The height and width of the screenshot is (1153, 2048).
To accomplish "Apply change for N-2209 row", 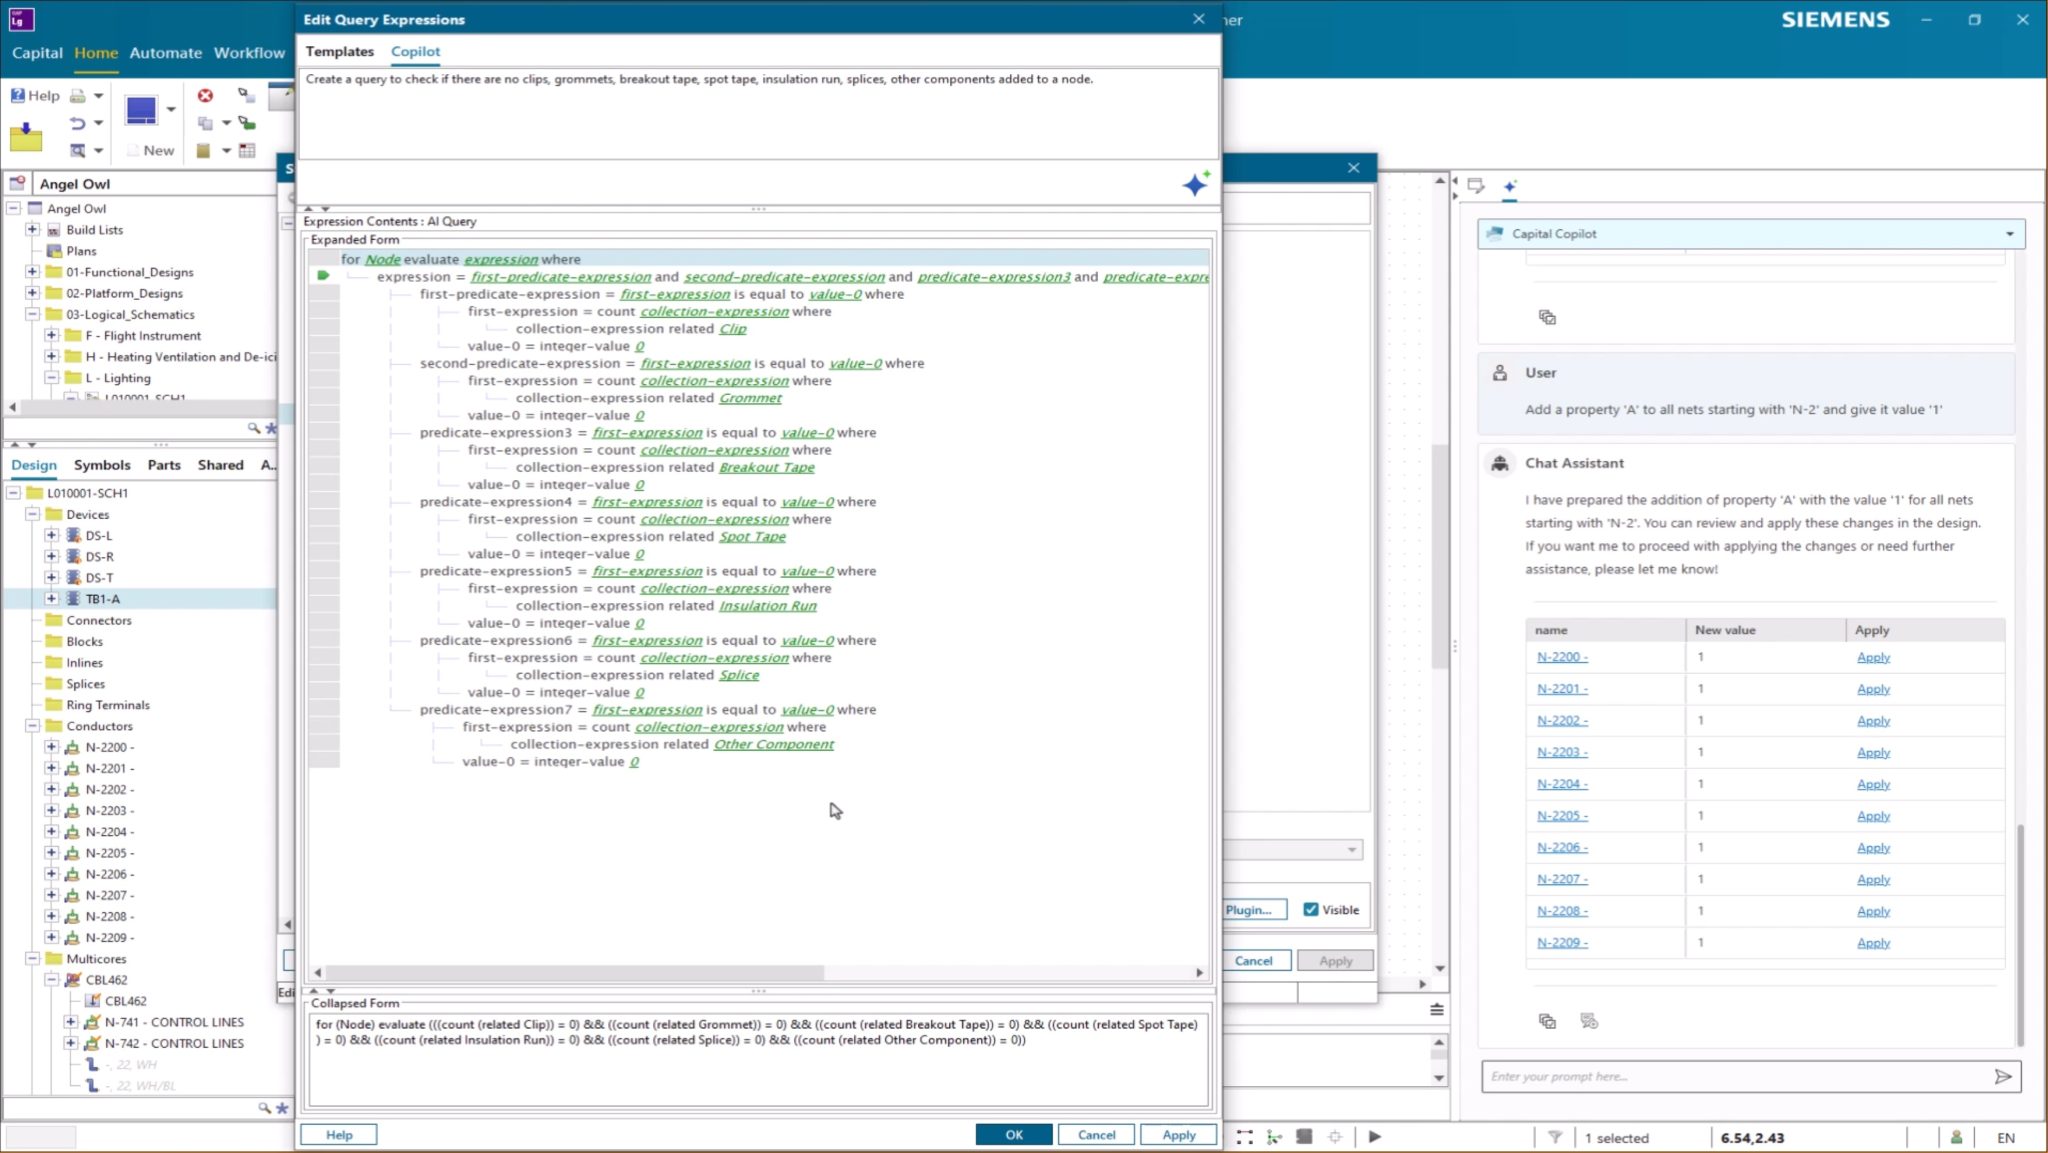I will coord(1873,943).
